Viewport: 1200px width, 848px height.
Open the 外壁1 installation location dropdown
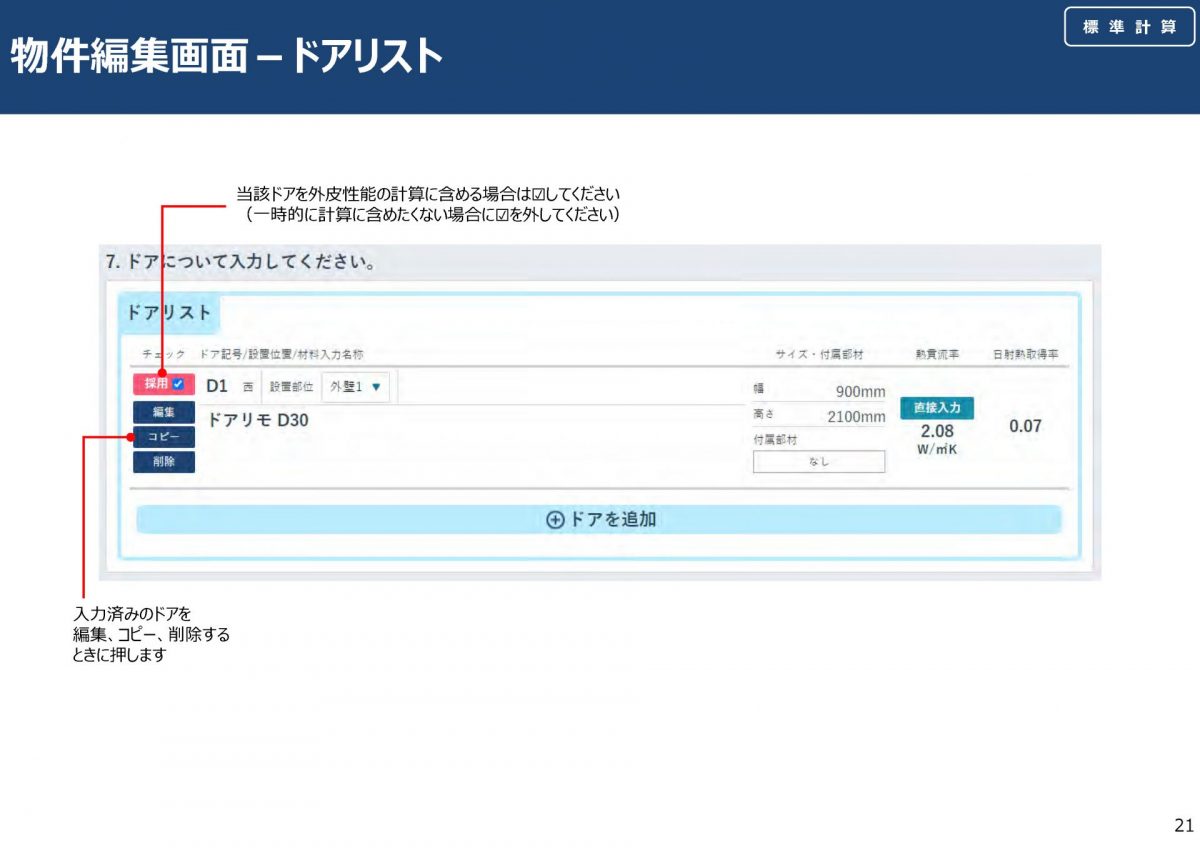tap(357, 386)
